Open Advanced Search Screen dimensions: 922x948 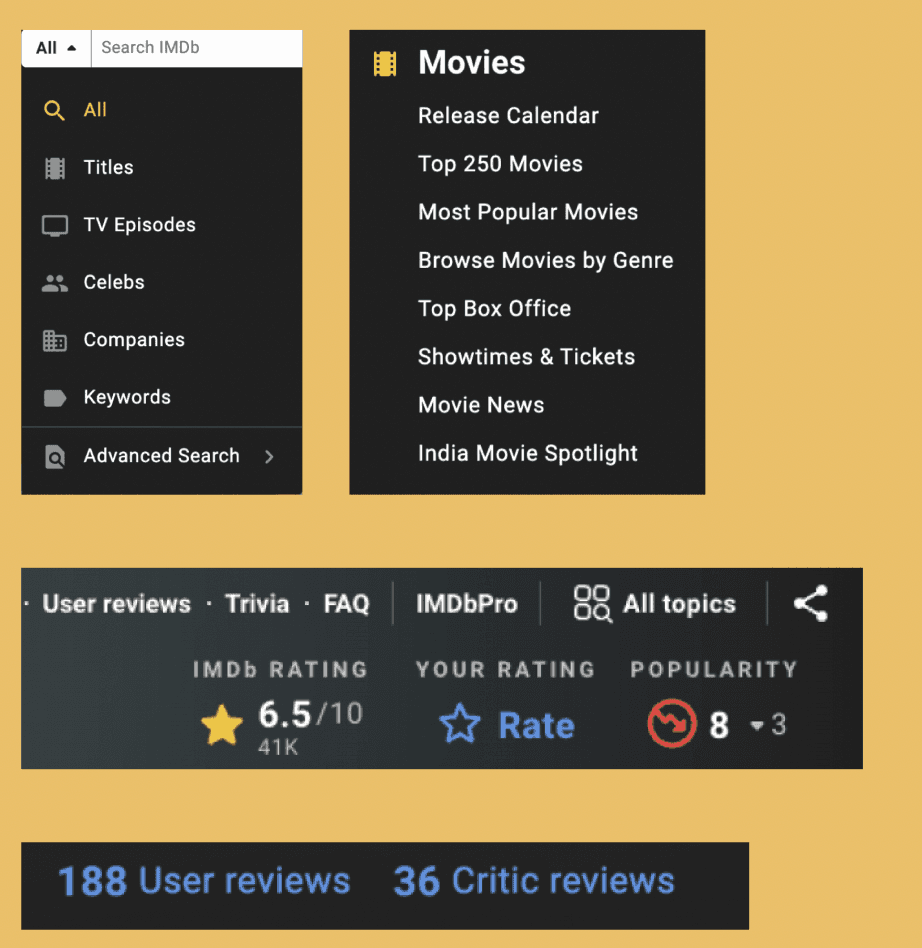161,456
